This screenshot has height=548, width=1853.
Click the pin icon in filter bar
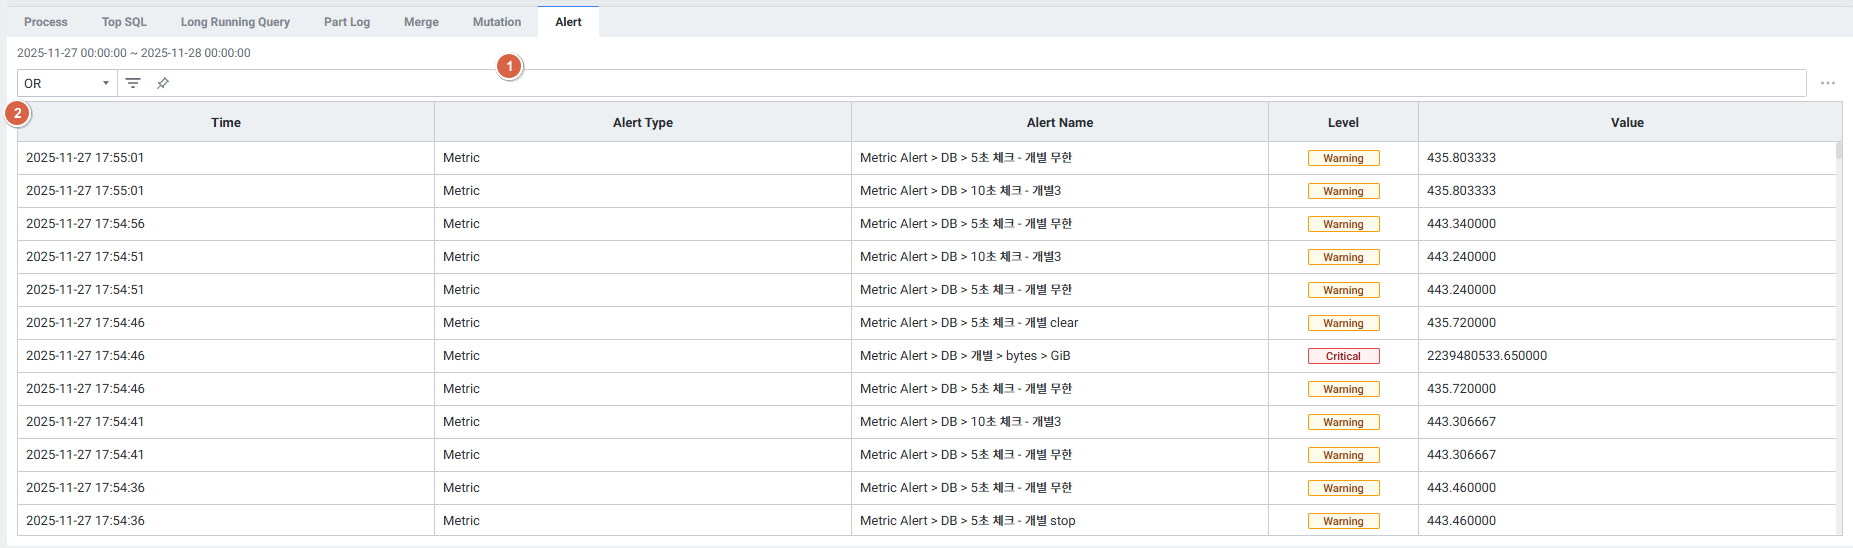(x=163, y=83)
